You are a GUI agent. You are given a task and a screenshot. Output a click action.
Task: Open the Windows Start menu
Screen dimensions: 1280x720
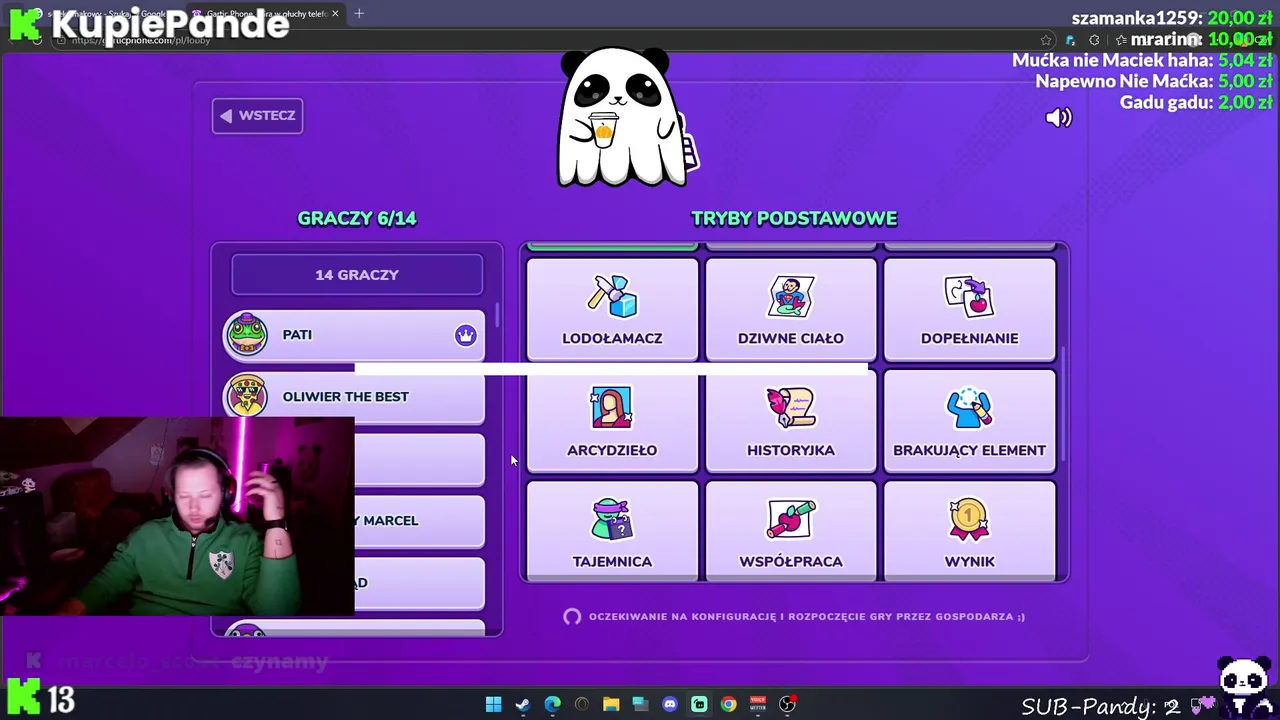coord(493,704)
